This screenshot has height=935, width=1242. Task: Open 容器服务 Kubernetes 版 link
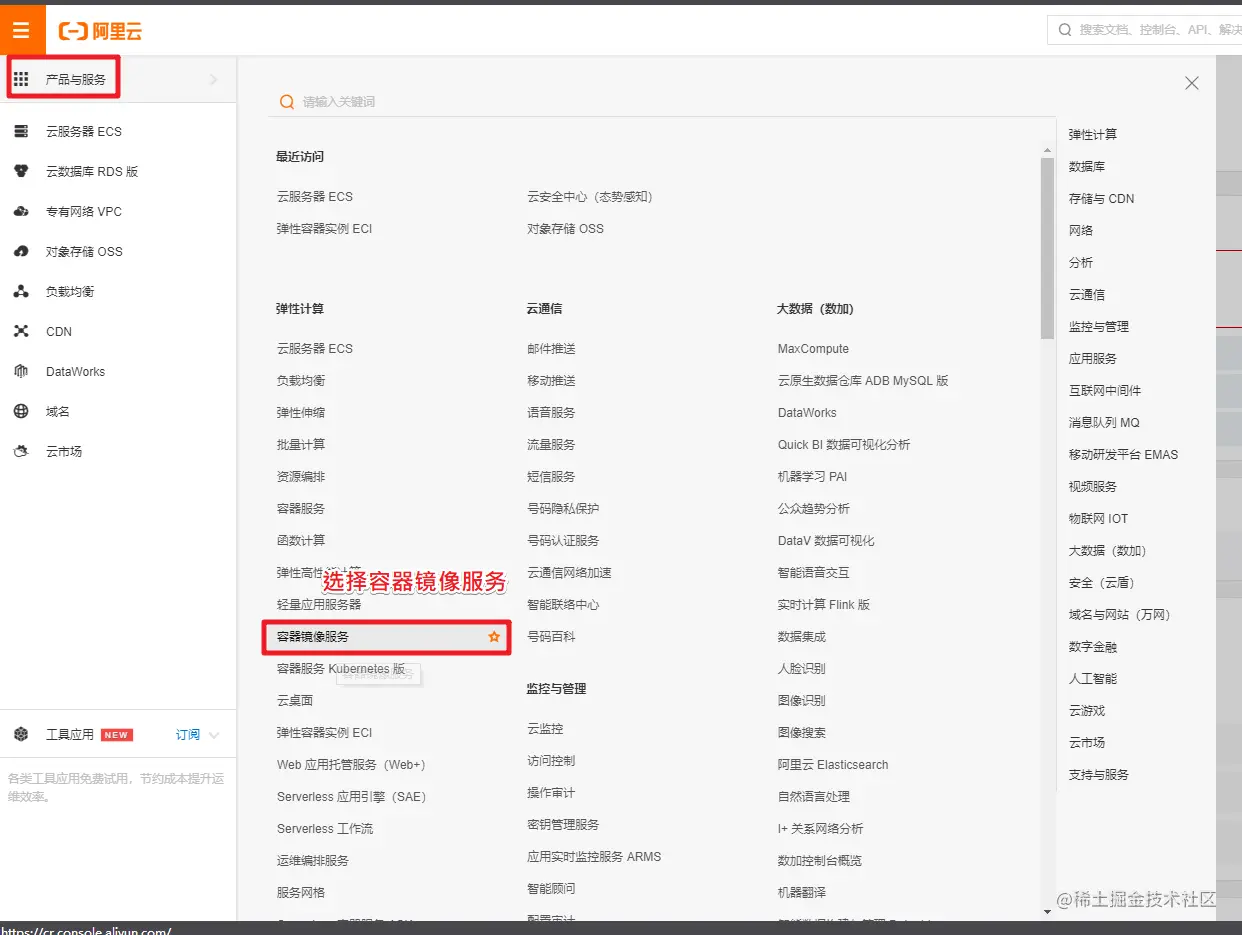tap(341, 668)
